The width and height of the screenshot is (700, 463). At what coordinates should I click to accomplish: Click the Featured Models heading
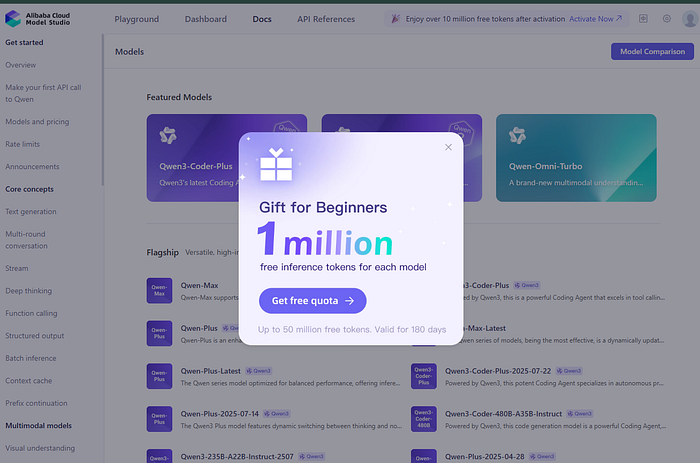click(179, 97)
